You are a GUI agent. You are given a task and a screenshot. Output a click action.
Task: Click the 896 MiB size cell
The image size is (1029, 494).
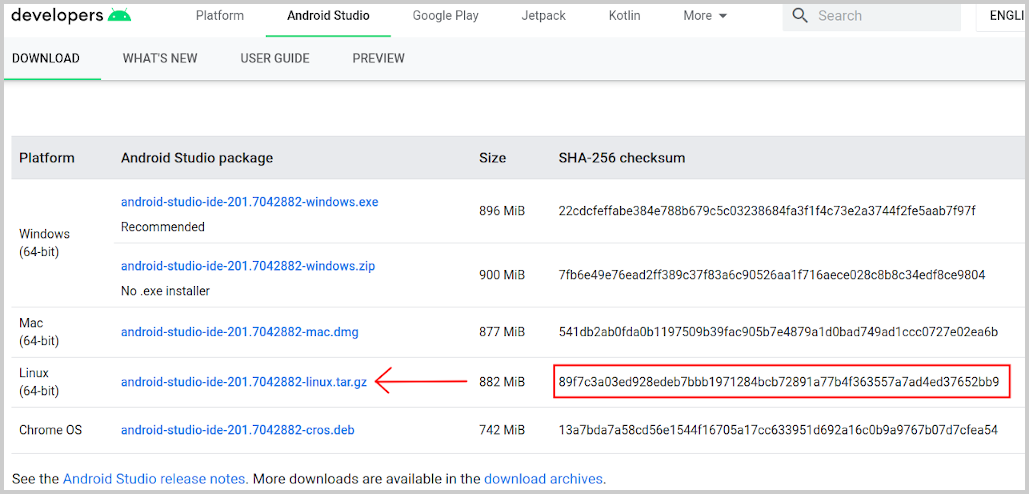[x=502, y=211]
